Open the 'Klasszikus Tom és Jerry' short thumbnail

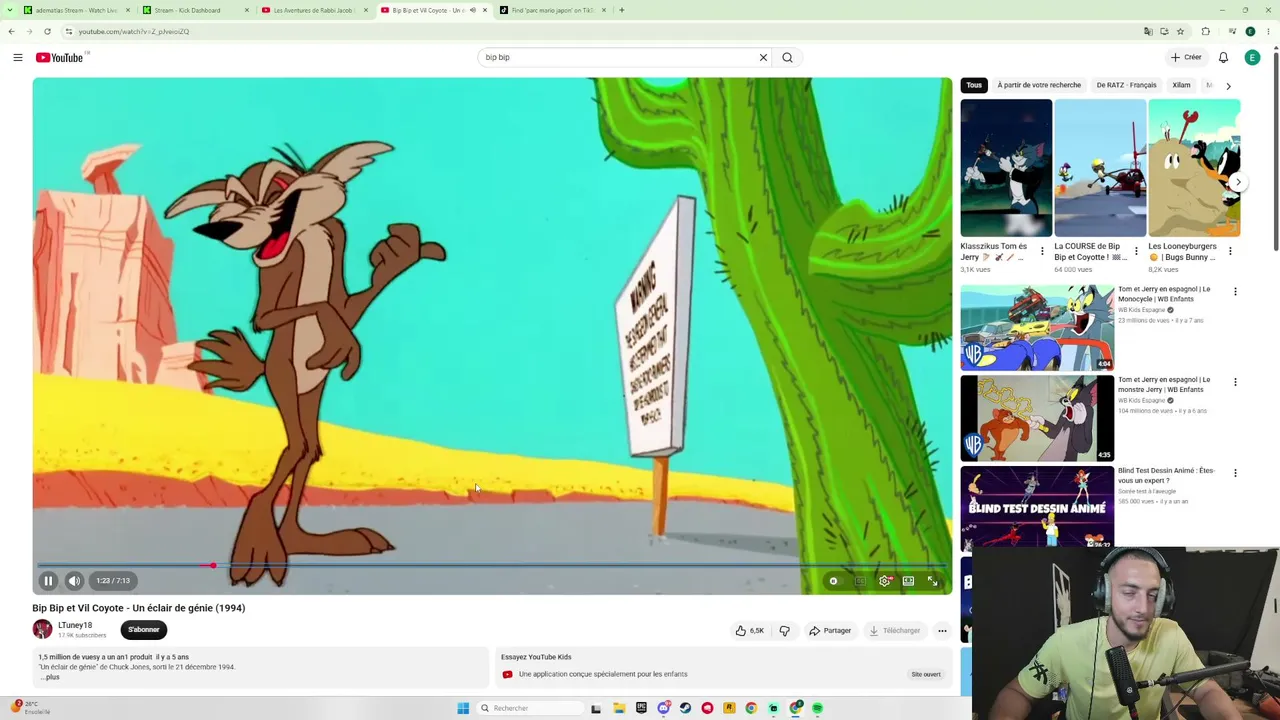click(1006, 168)
